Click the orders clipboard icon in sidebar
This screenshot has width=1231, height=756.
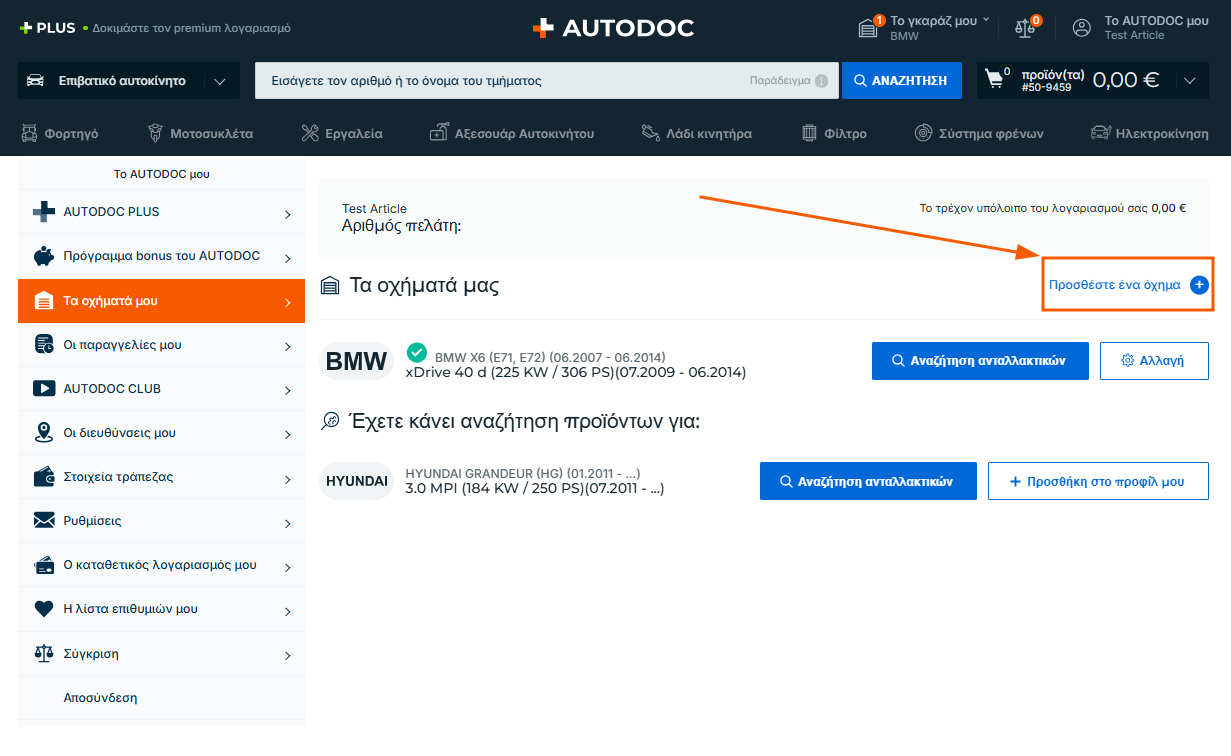[x=44, y=345]
